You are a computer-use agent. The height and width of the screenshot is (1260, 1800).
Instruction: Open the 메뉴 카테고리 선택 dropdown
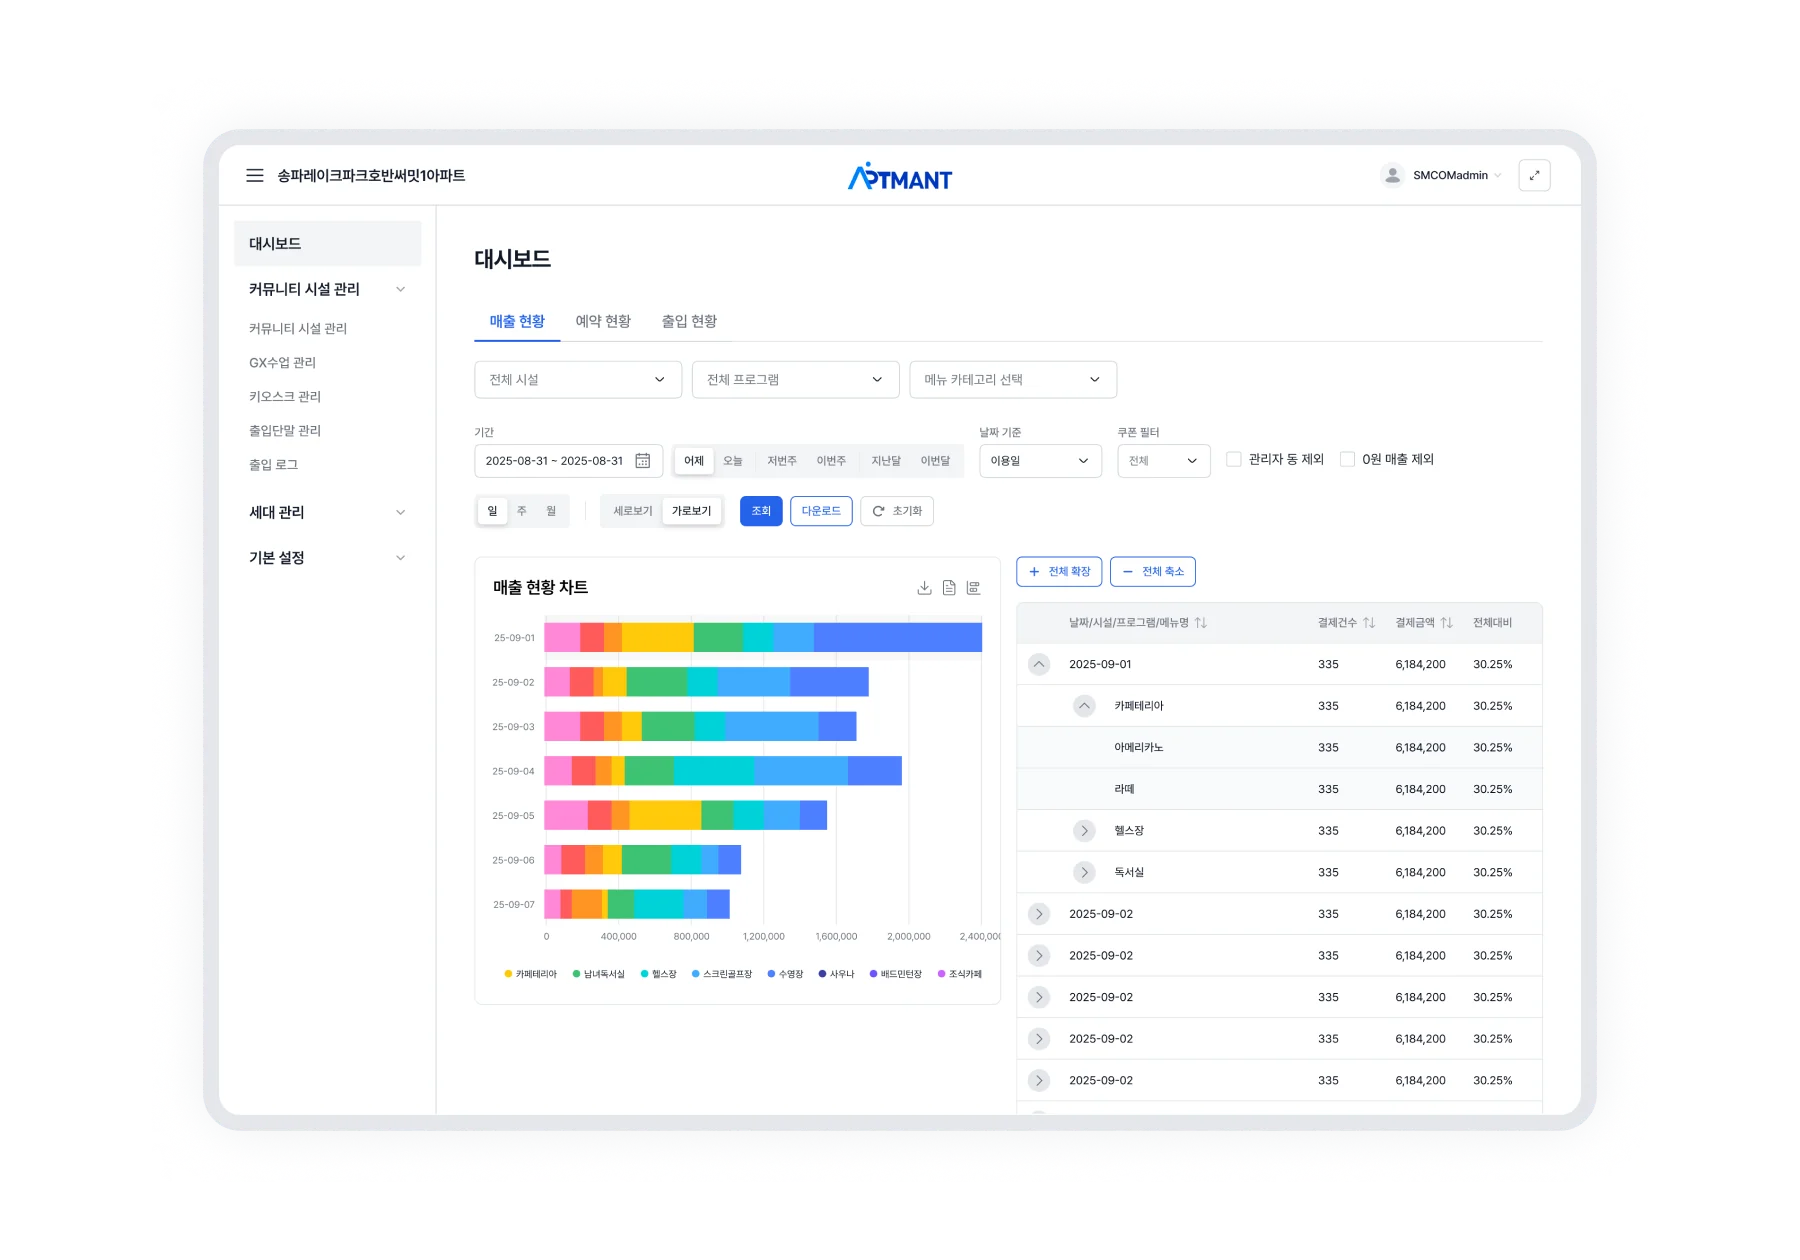click(x=1012, y=380)
